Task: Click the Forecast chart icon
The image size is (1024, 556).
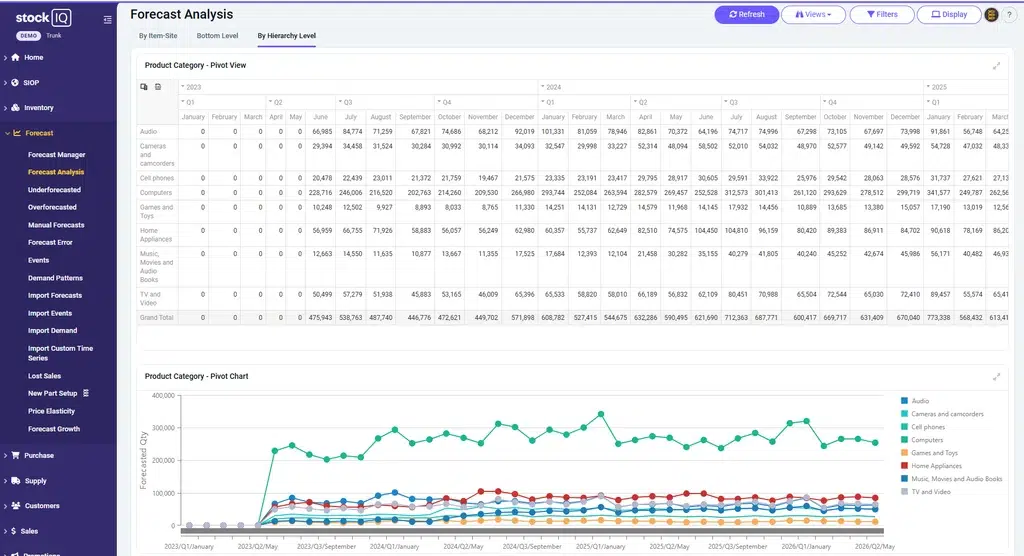Action: (17, 133)
